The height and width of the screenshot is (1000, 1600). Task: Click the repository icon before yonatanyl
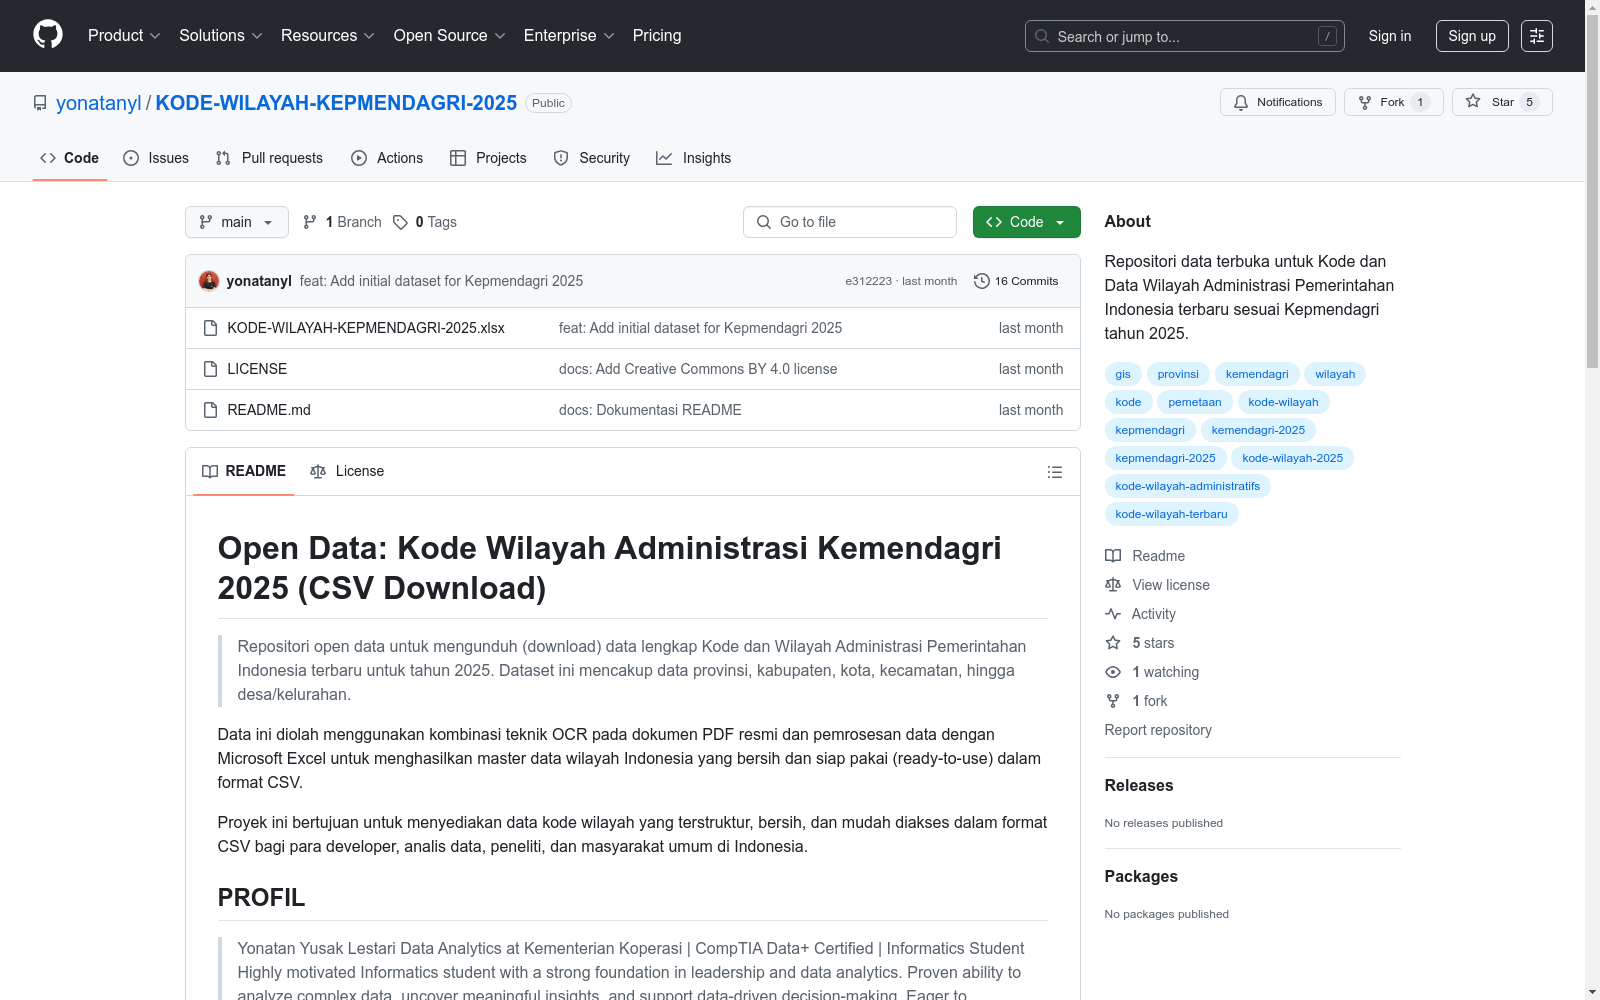point(40,103)
